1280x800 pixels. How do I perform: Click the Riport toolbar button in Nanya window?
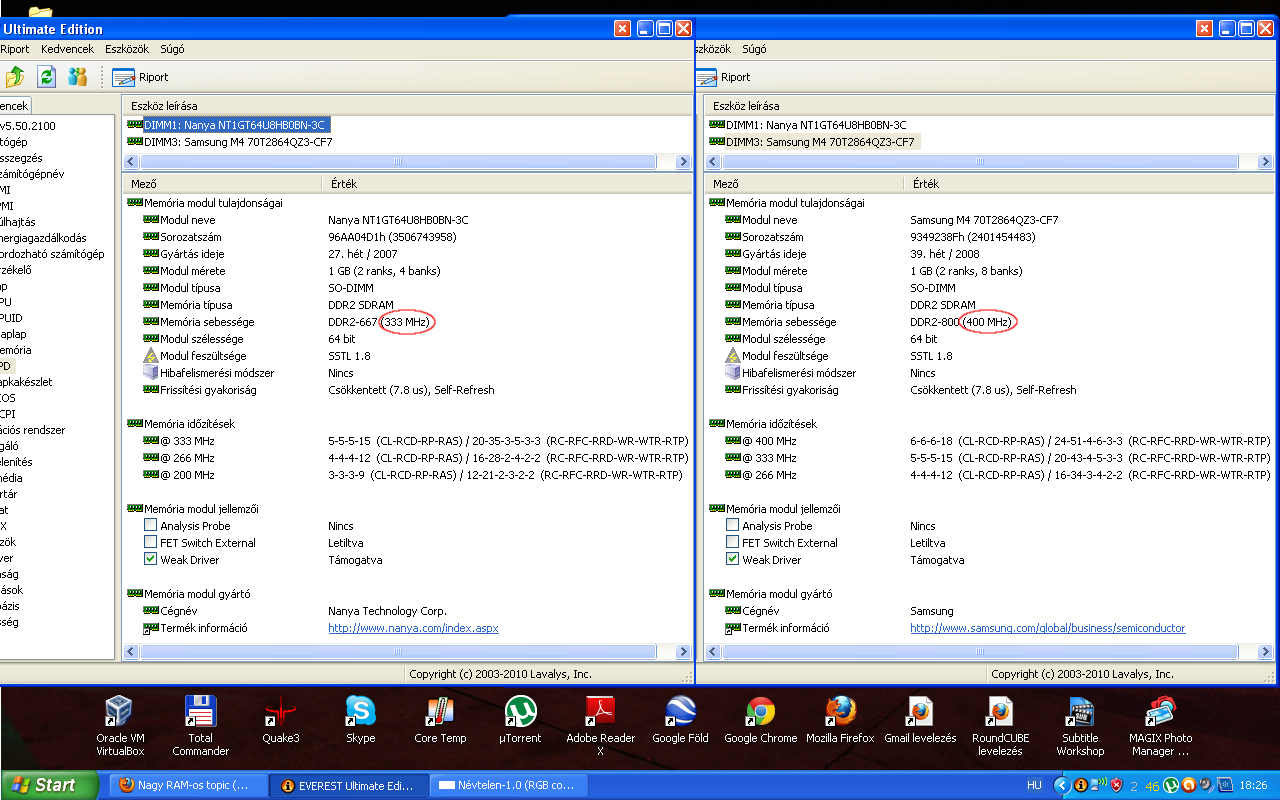coord(140,77)
